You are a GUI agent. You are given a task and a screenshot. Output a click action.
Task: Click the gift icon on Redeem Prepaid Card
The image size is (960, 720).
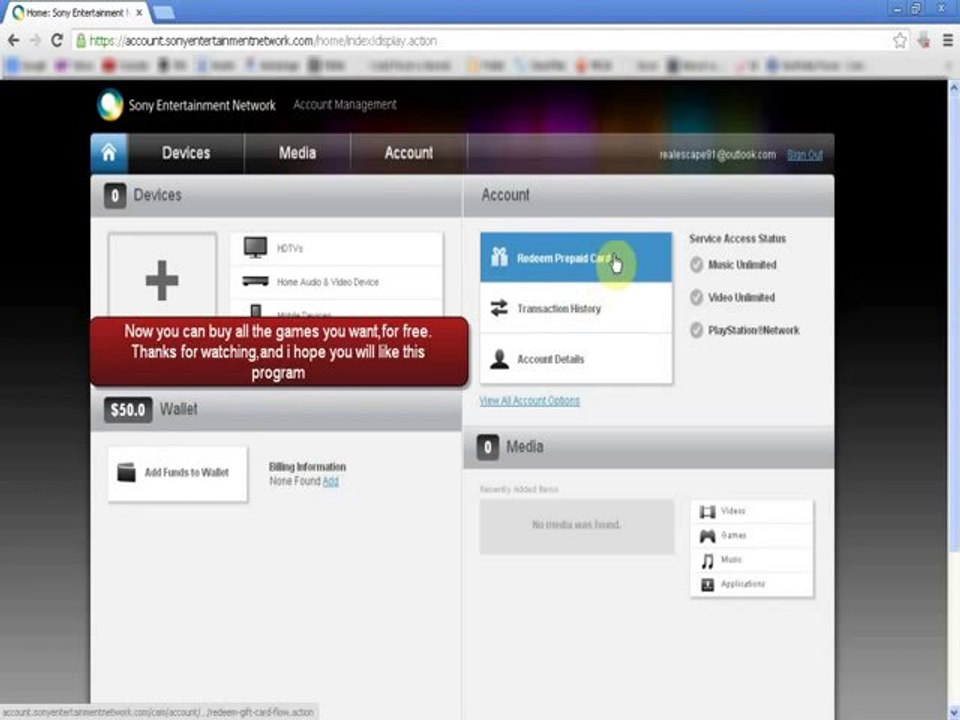pyautogui.click(x=499, y=257)
